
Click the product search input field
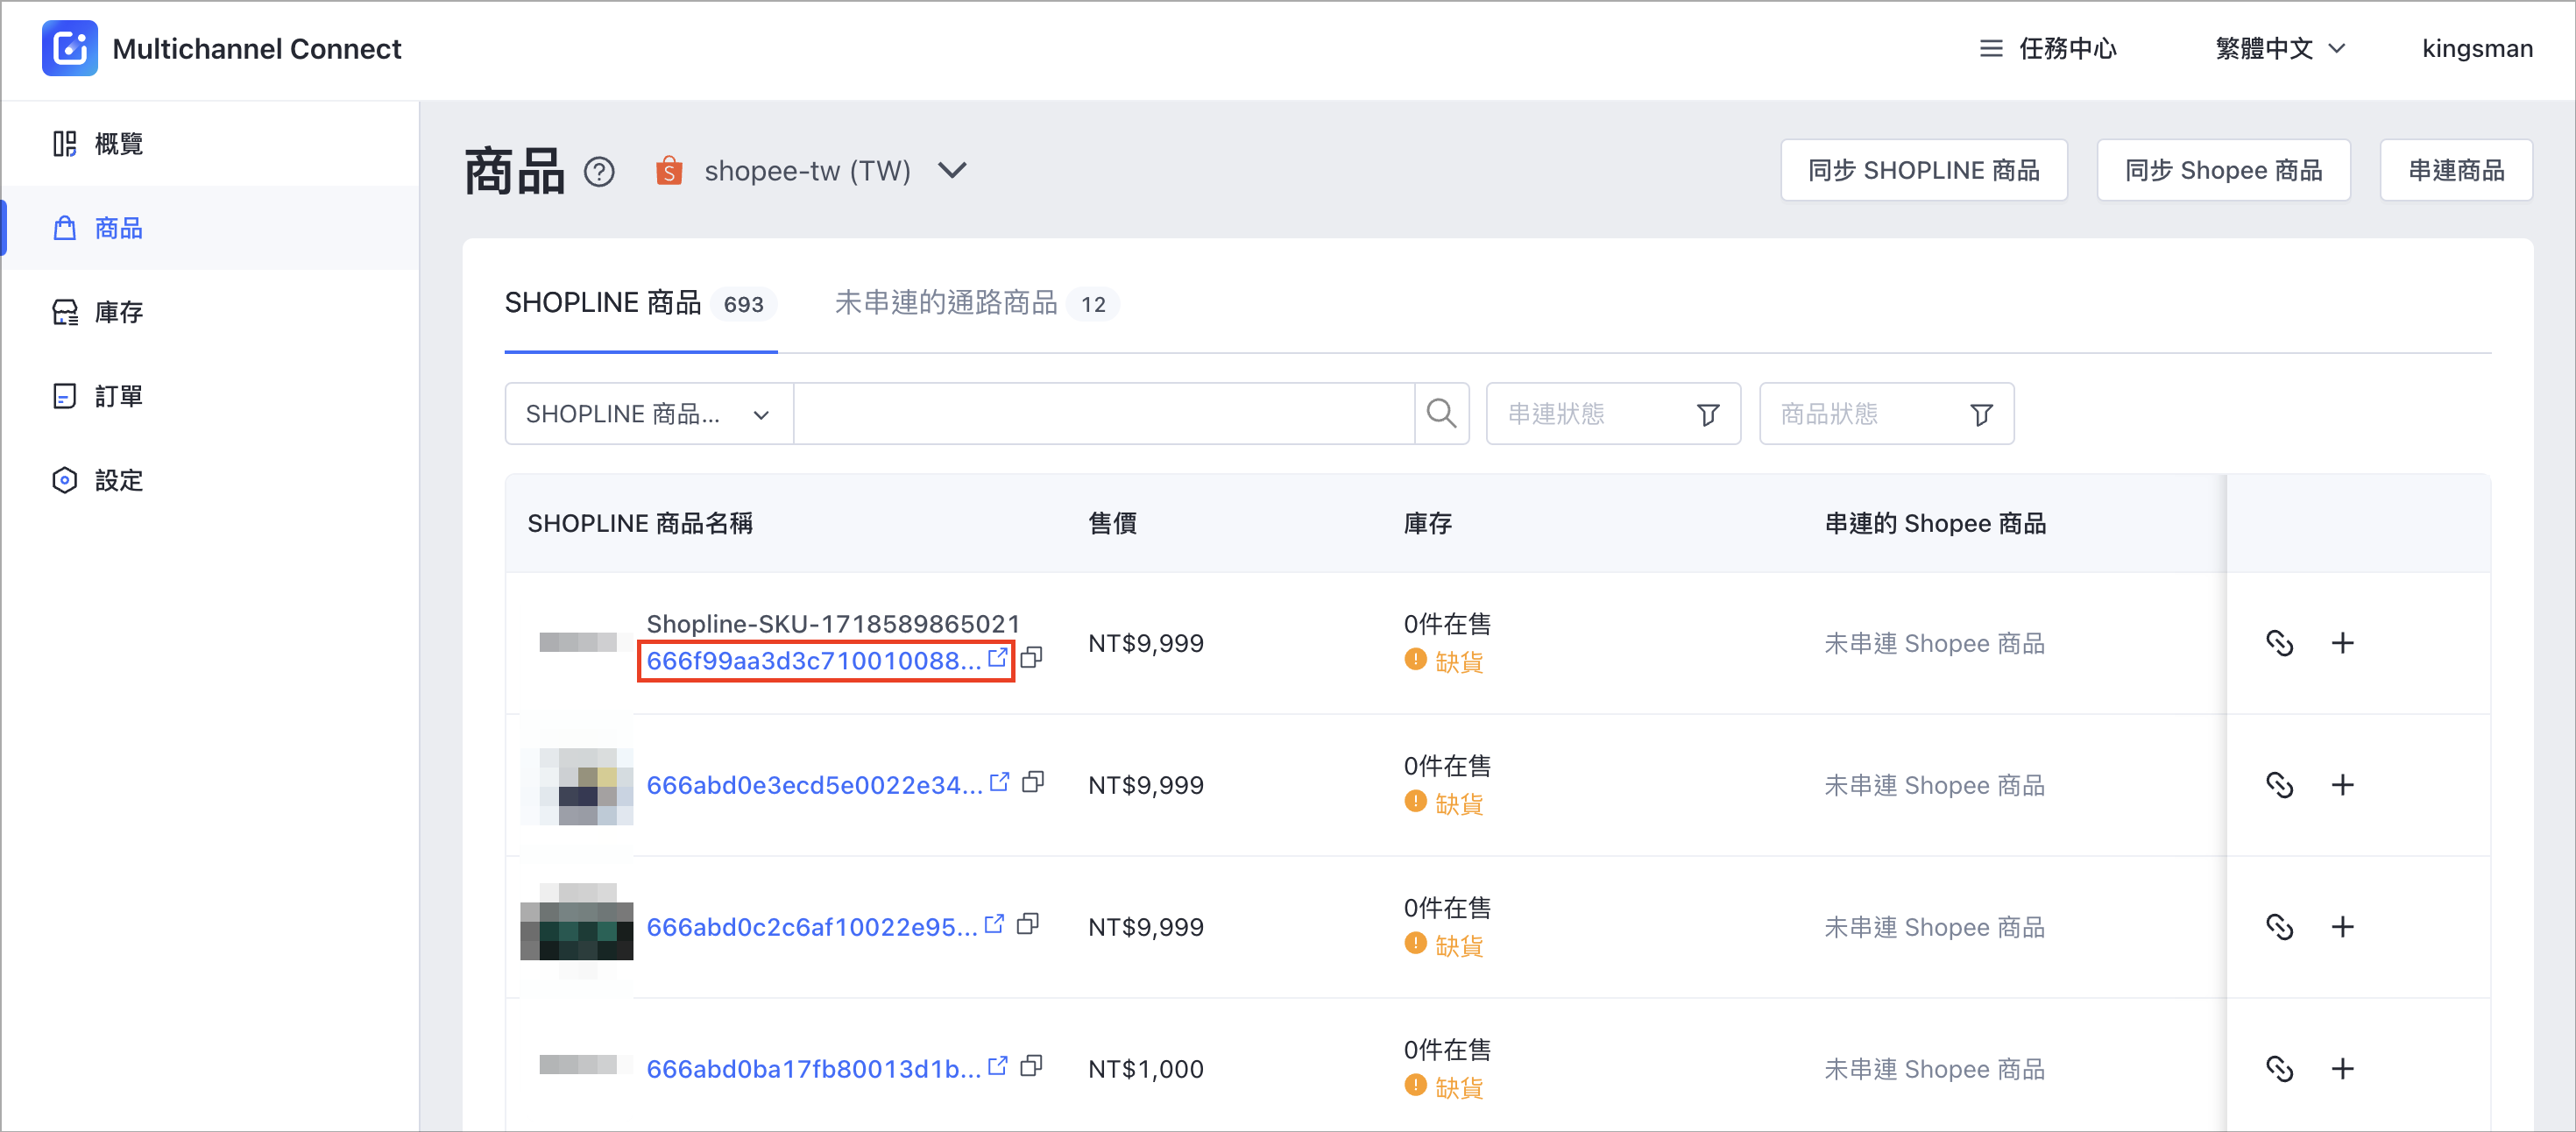[1103, 414]
